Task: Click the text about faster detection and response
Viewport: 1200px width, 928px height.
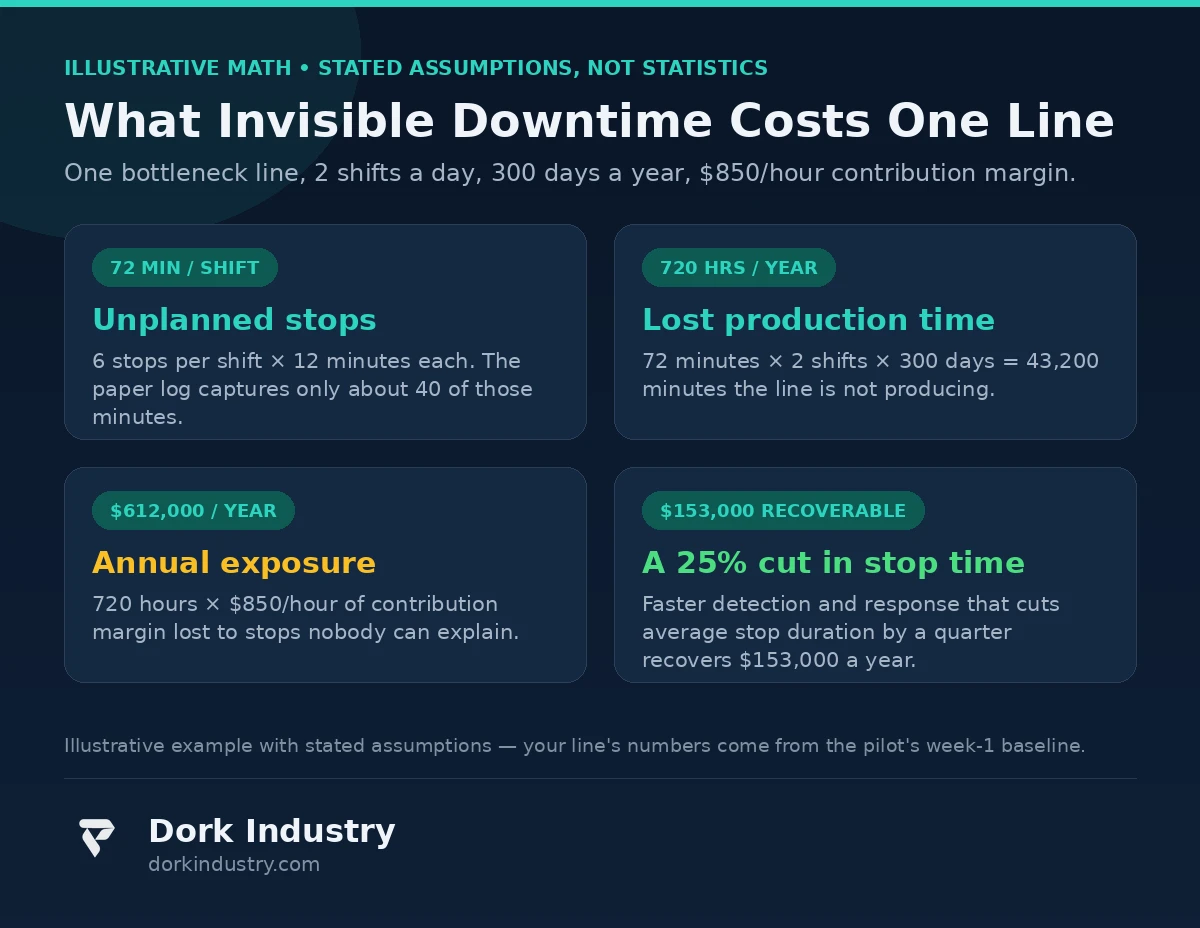Action: pyautogui.click(x=851, y=632)
